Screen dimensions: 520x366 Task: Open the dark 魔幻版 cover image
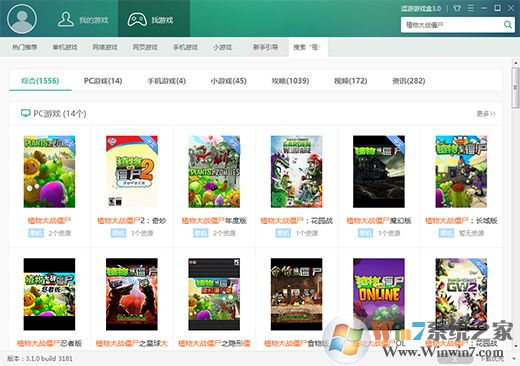[x=379, y=171]
